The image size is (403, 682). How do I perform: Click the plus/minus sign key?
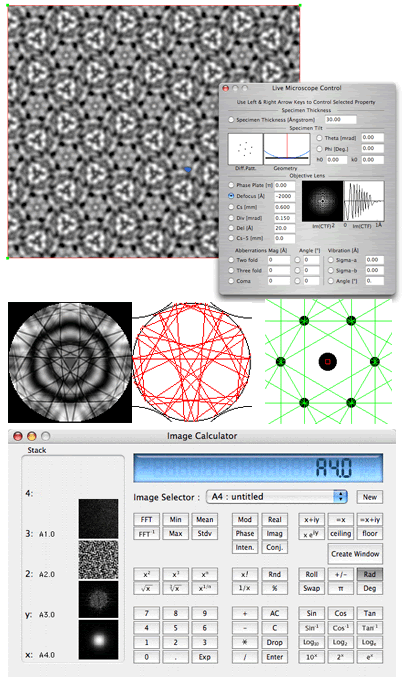(340, 574)
